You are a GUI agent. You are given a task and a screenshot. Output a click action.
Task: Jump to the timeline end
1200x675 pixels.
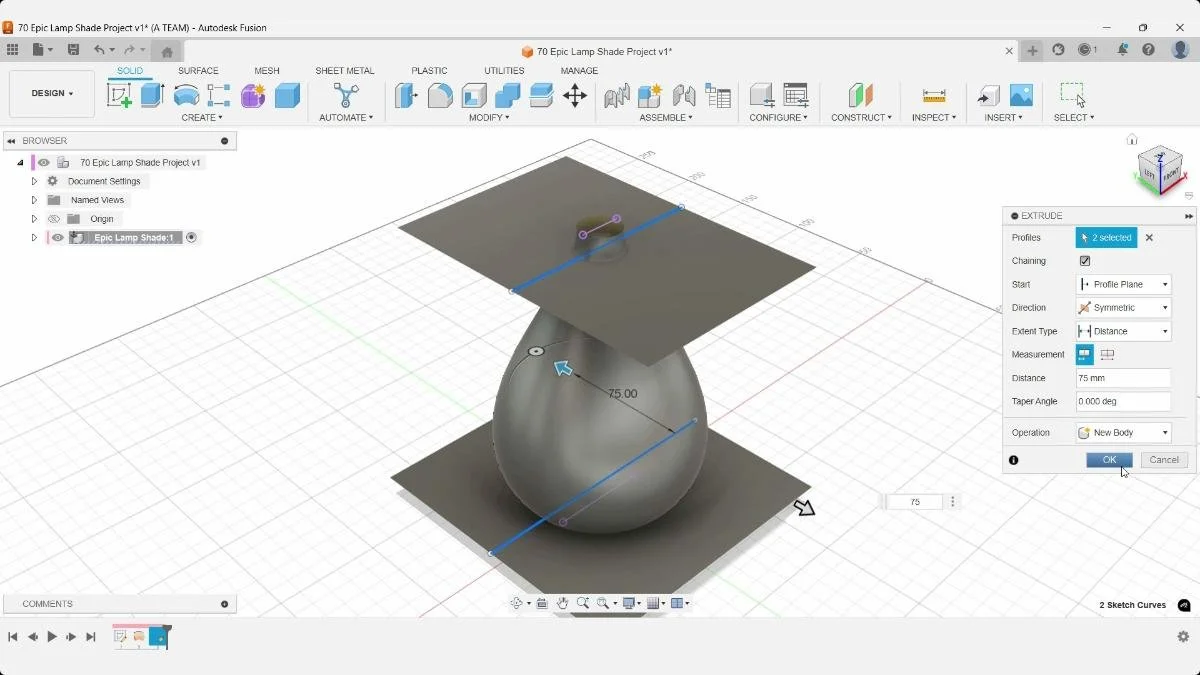click(x=91, y=637)
